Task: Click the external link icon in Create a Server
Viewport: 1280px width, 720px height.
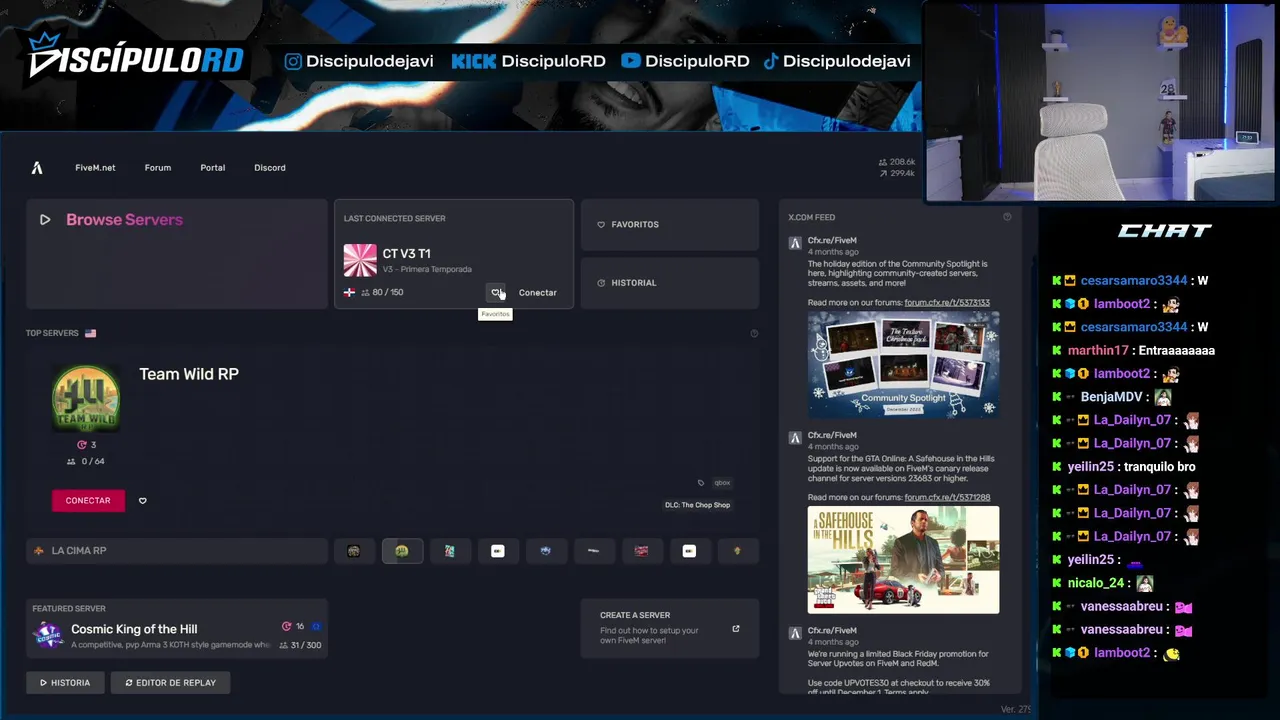Action: tap(736, 629)
